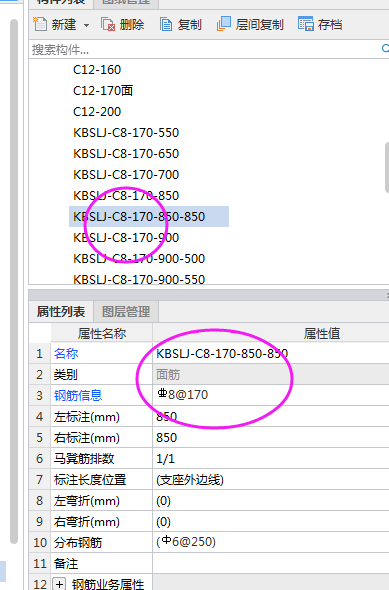Click the 马凳筋排数 property name

[84, 459]
